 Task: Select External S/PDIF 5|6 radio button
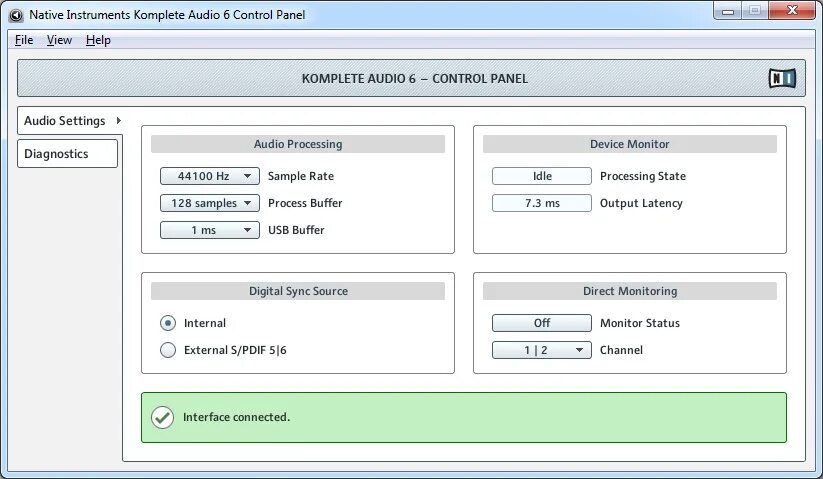(168, 350)
